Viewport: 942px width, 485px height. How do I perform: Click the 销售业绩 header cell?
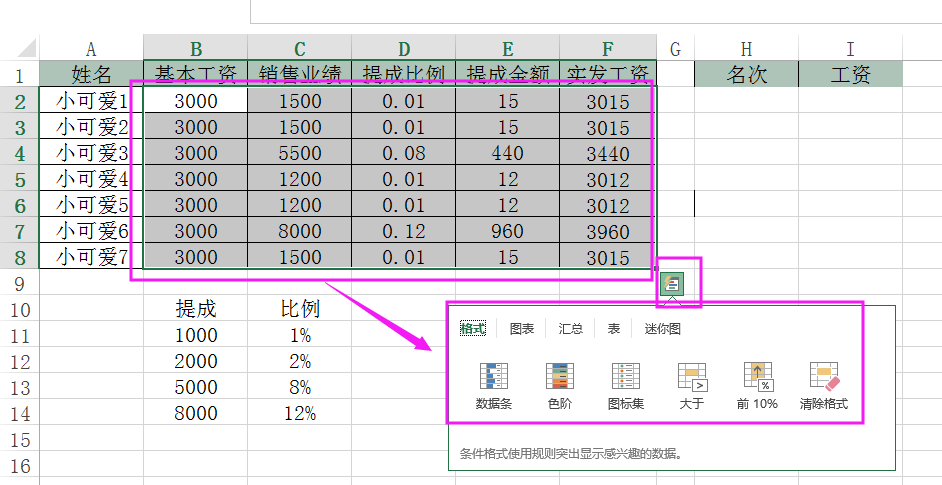click(x=300, y=74)
